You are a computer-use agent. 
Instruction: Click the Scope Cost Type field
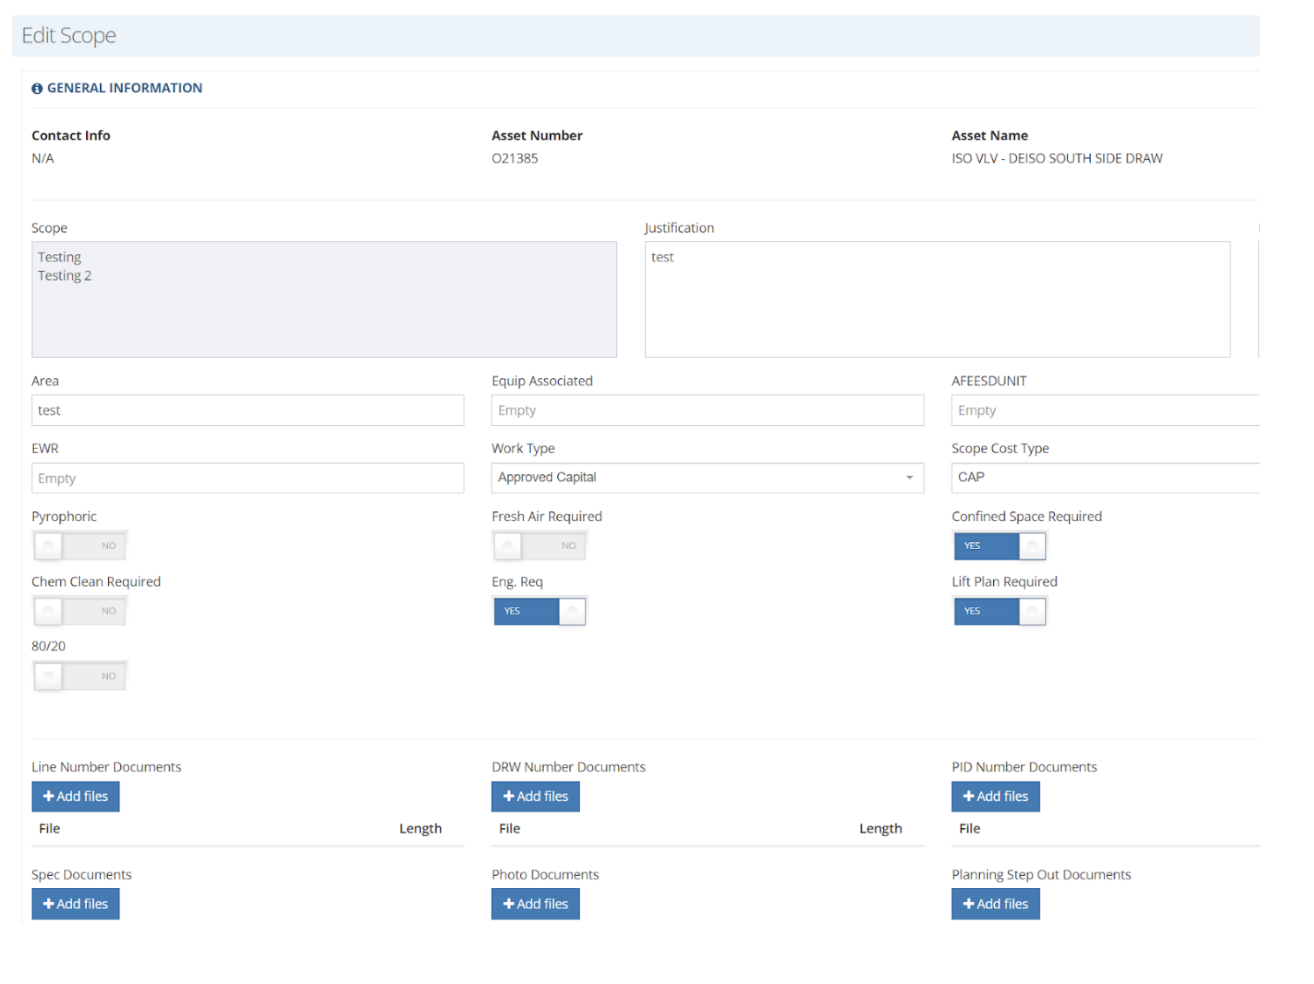pos(1104,478)
